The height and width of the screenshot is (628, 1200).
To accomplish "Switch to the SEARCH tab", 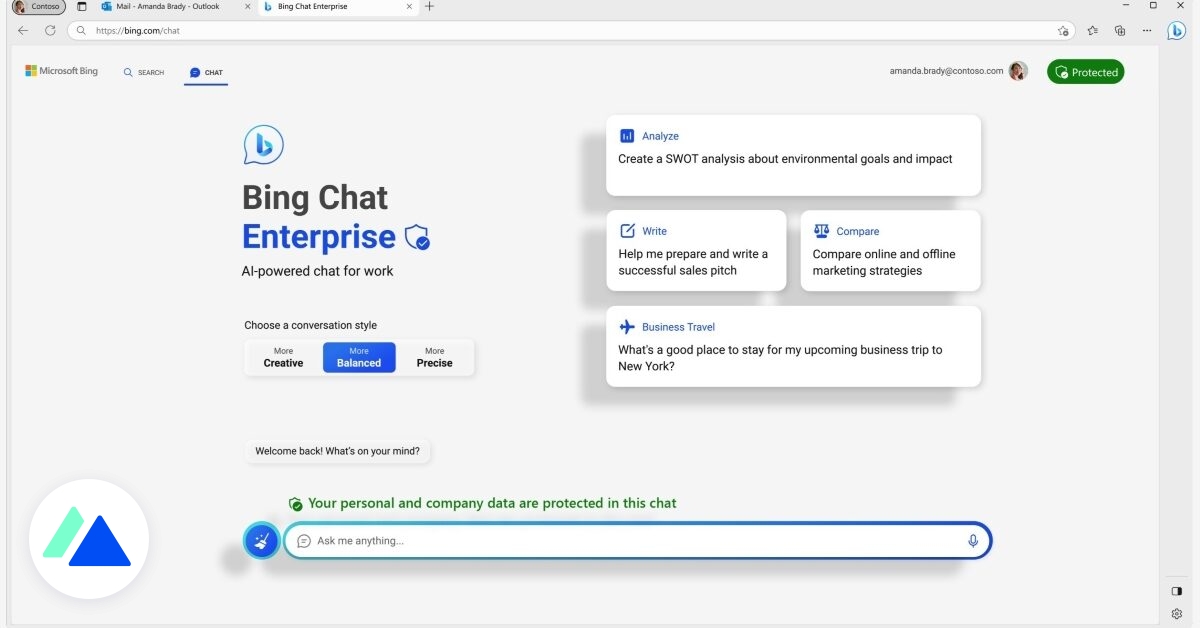I will [x=143, y=72].
